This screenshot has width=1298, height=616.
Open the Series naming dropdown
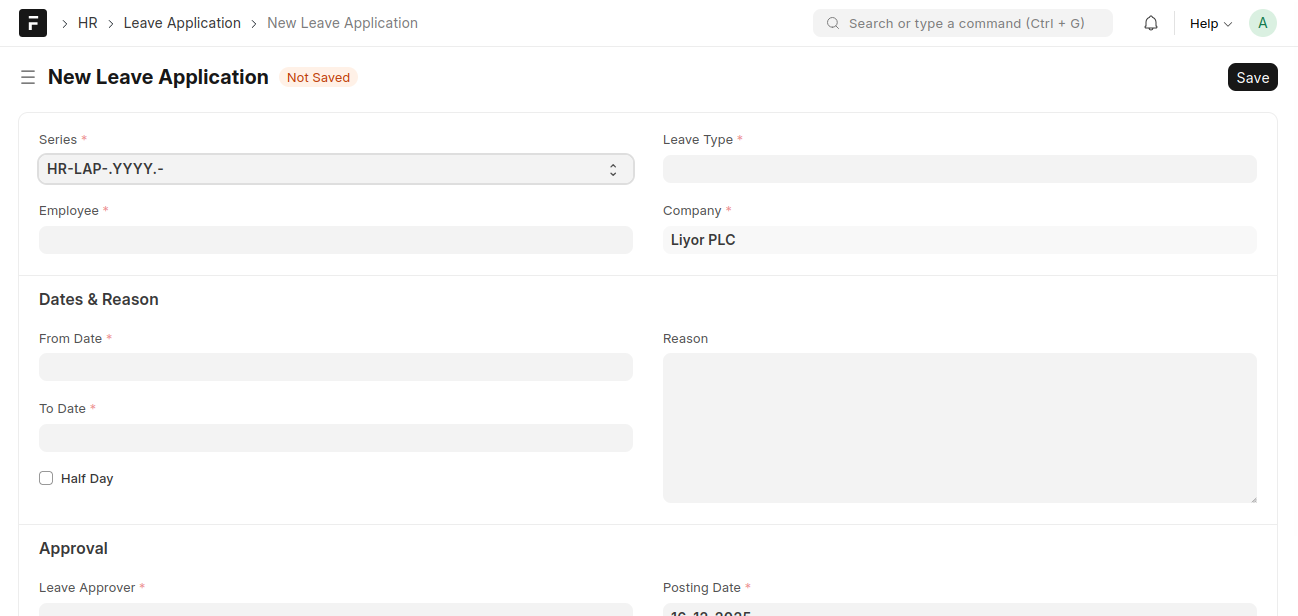[335, 168]
